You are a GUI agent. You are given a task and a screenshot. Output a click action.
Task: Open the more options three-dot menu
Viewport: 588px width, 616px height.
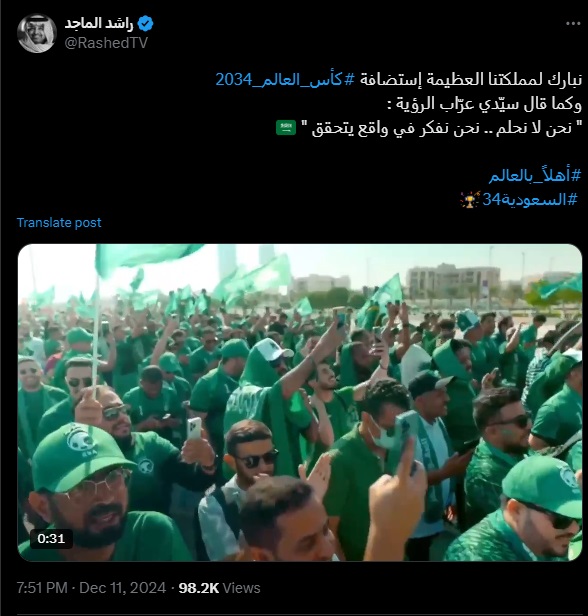[573, 24]
